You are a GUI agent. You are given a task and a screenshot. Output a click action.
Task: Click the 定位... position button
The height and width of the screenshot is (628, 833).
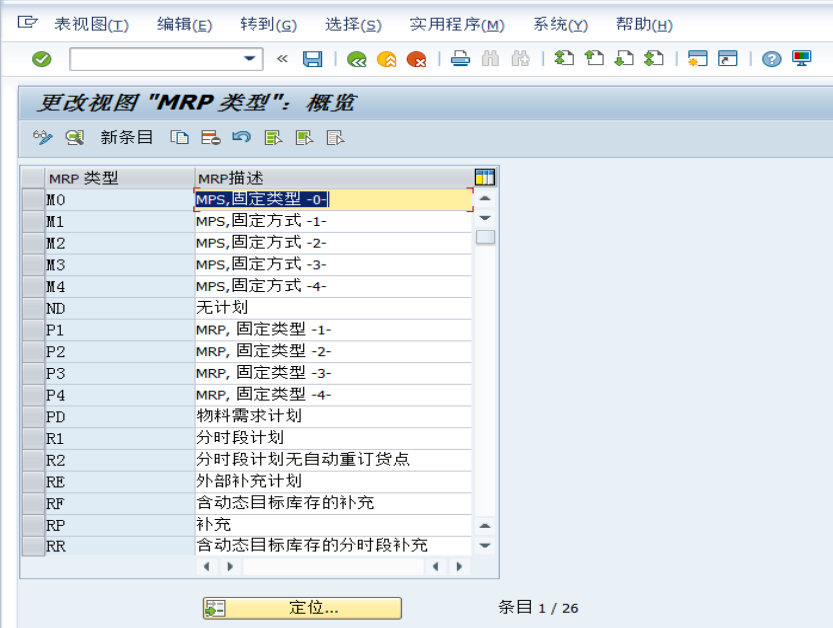pos(302,608)
